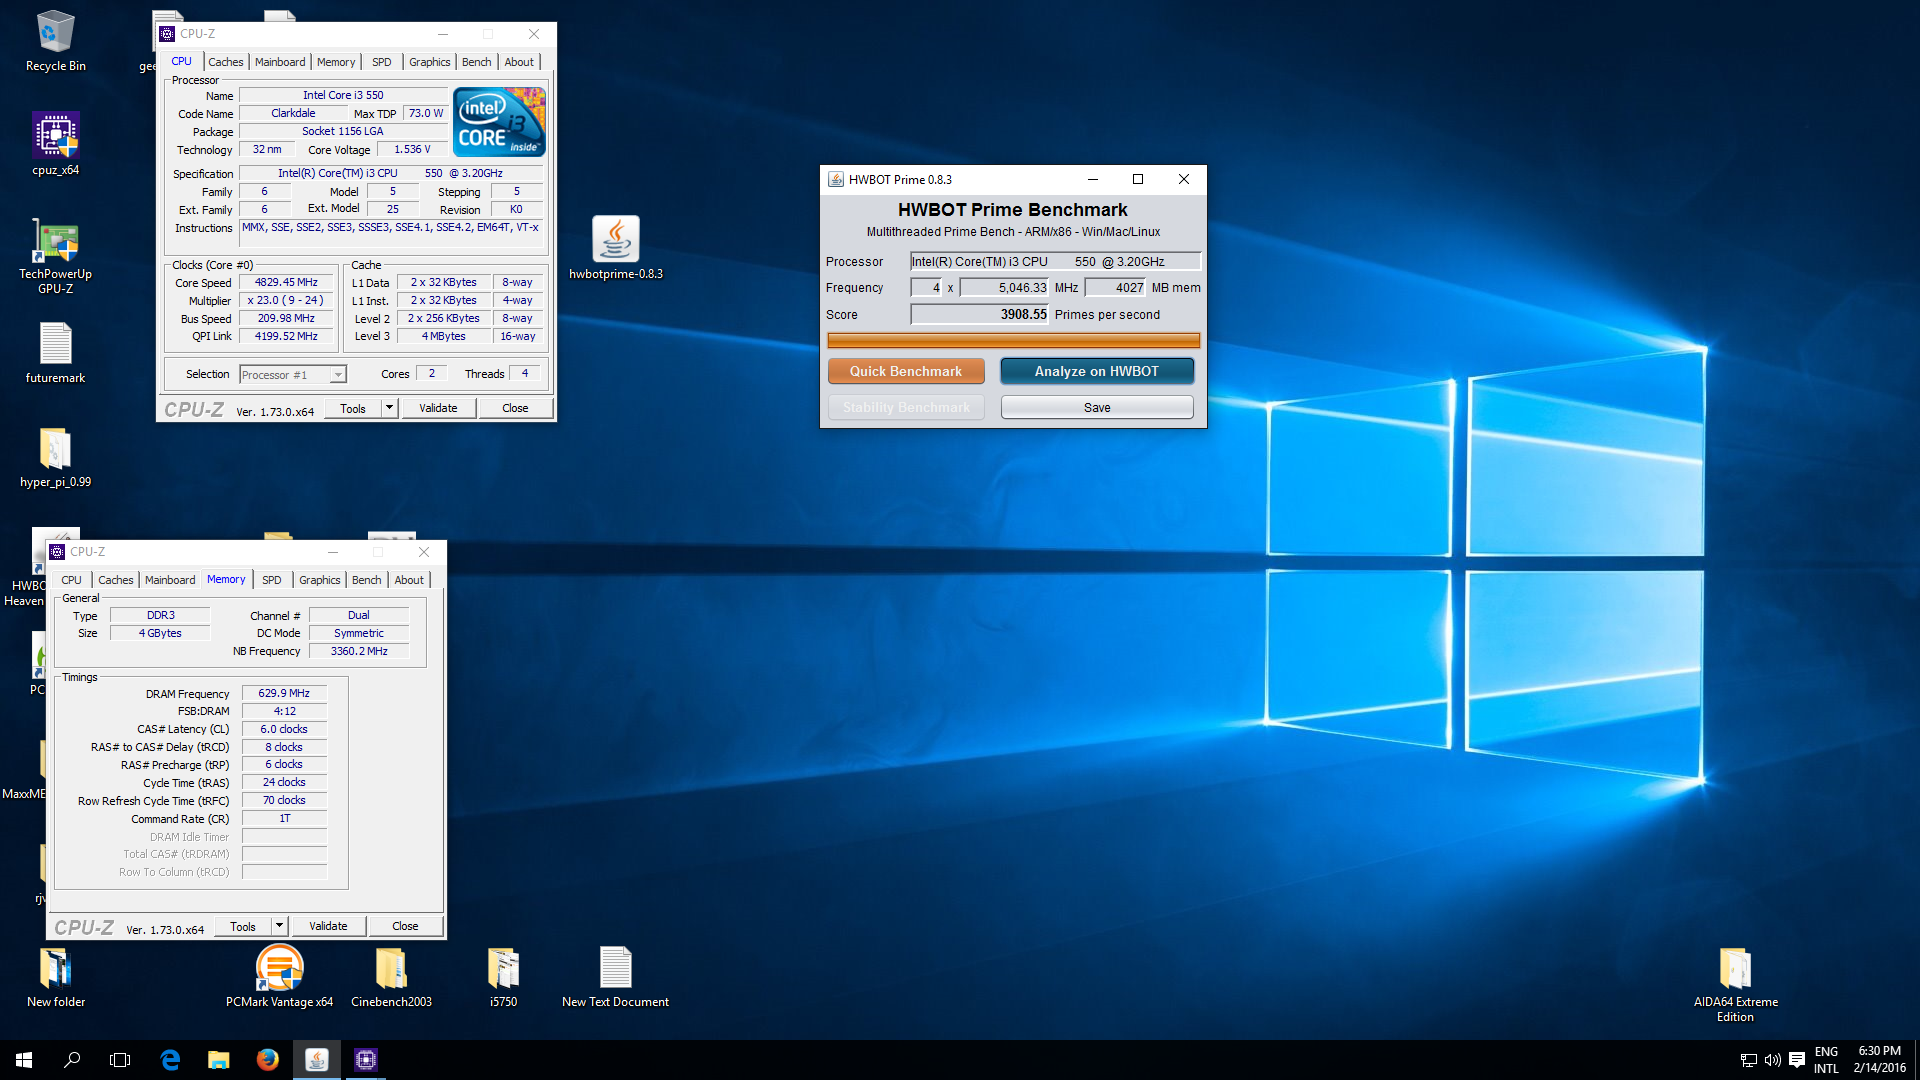This screenshot has height=1080, width=1920.
Task: Click Analyze on HWBOT button
Action: point(1097,371)
